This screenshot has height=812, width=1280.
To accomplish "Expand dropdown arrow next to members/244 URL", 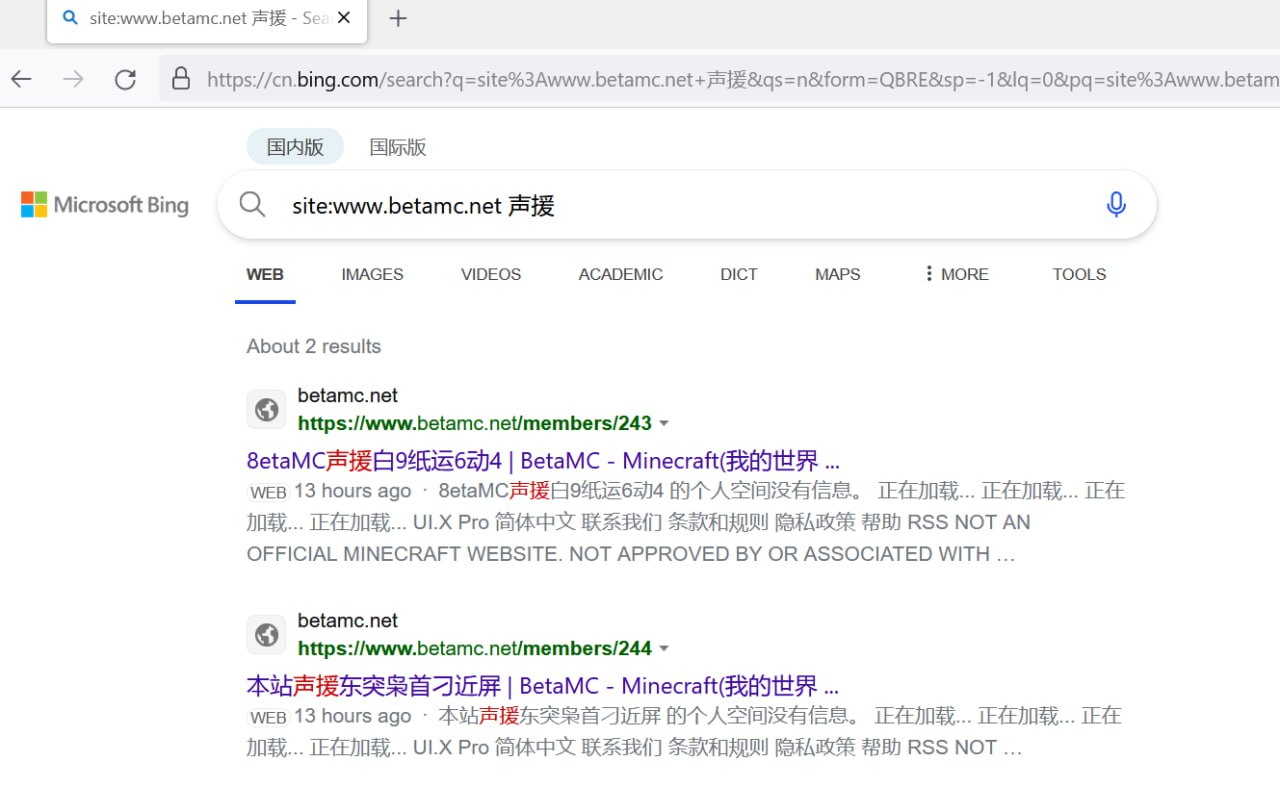I will 664,649.
